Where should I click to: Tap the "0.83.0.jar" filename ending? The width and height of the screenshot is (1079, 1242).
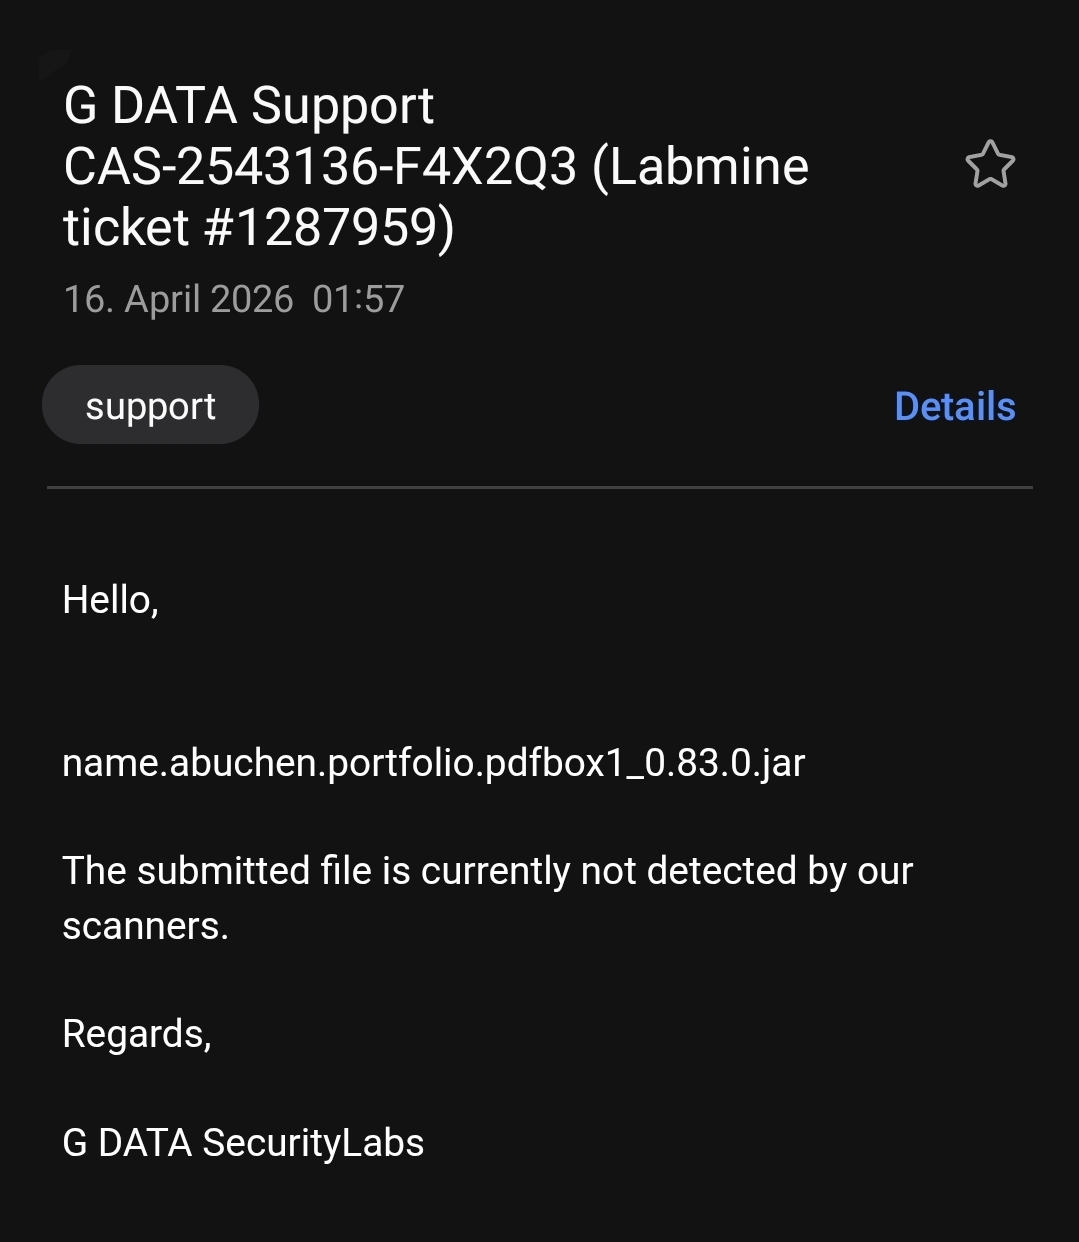pyautogui.click(x=725, y=763)
